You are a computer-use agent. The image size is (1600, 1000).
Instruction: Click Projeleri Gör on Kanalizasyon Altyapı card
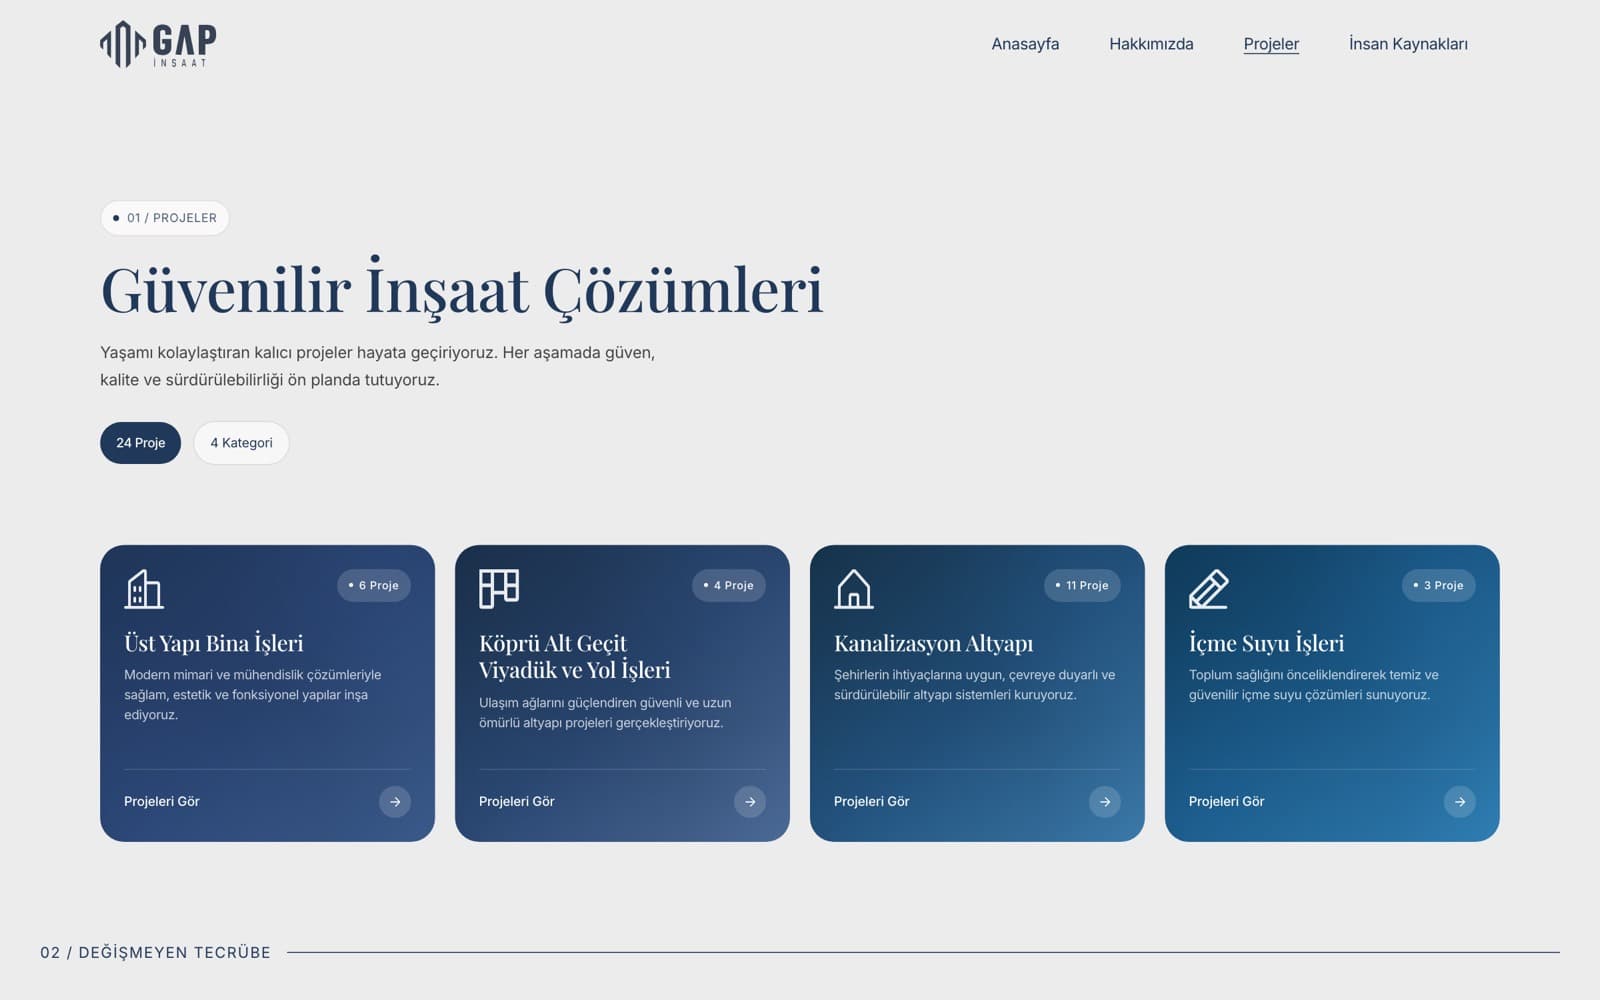[x=872, y=802]
